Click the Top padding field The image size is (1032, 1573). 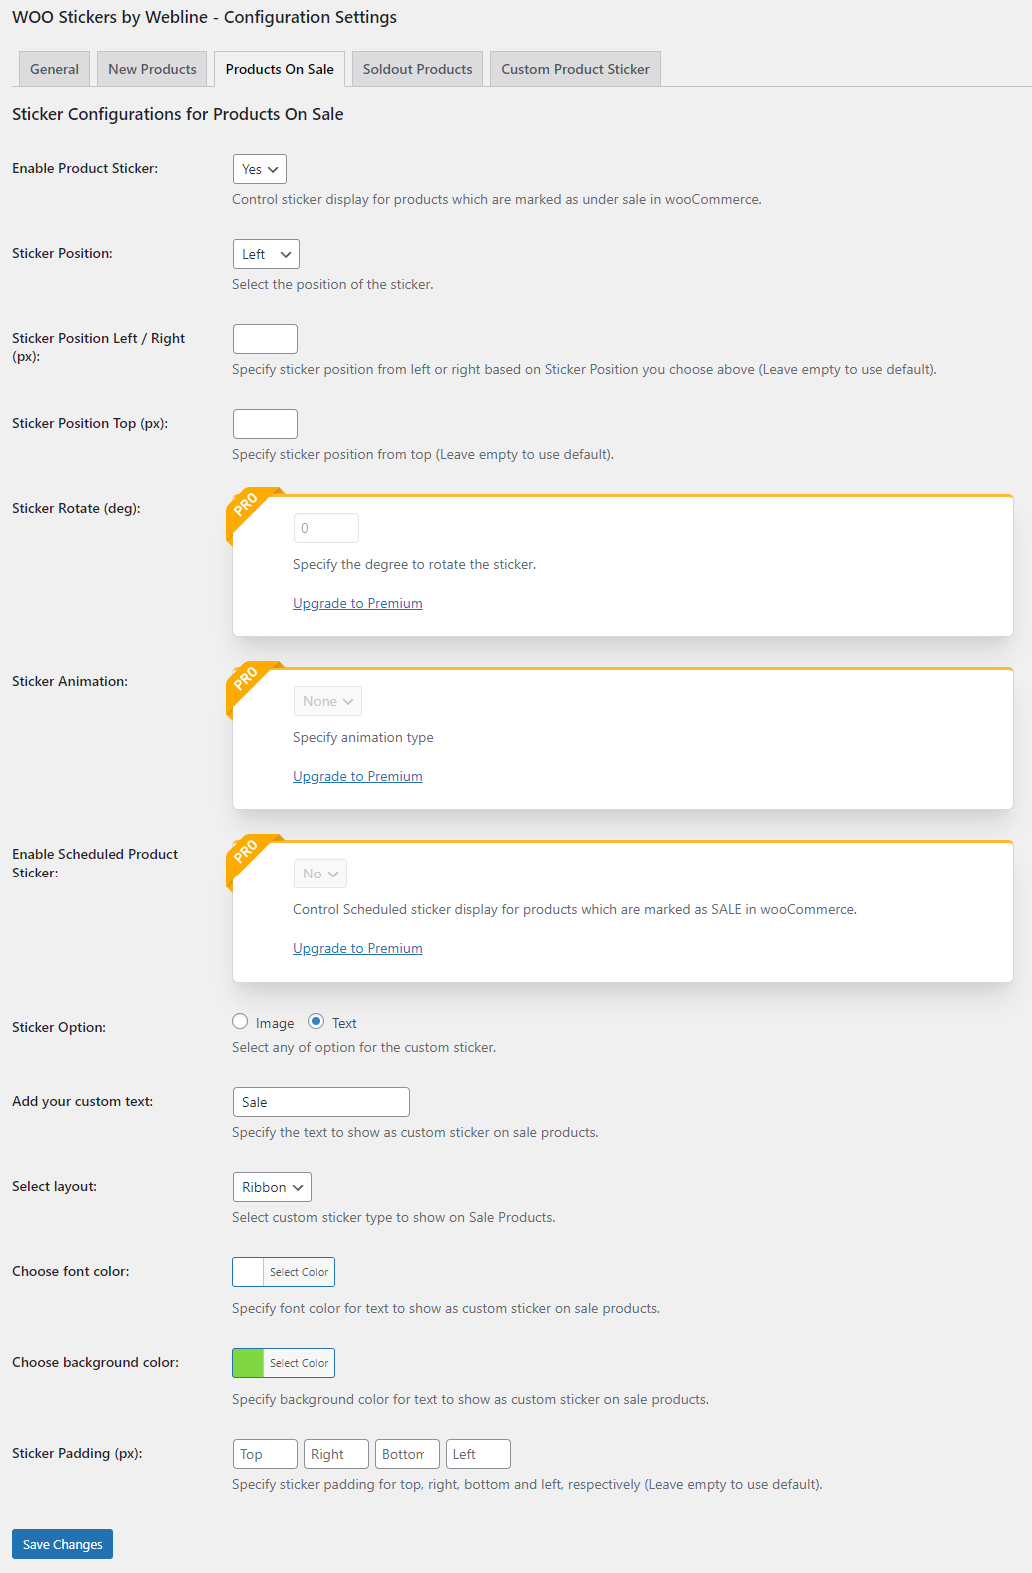point(265,1454)
